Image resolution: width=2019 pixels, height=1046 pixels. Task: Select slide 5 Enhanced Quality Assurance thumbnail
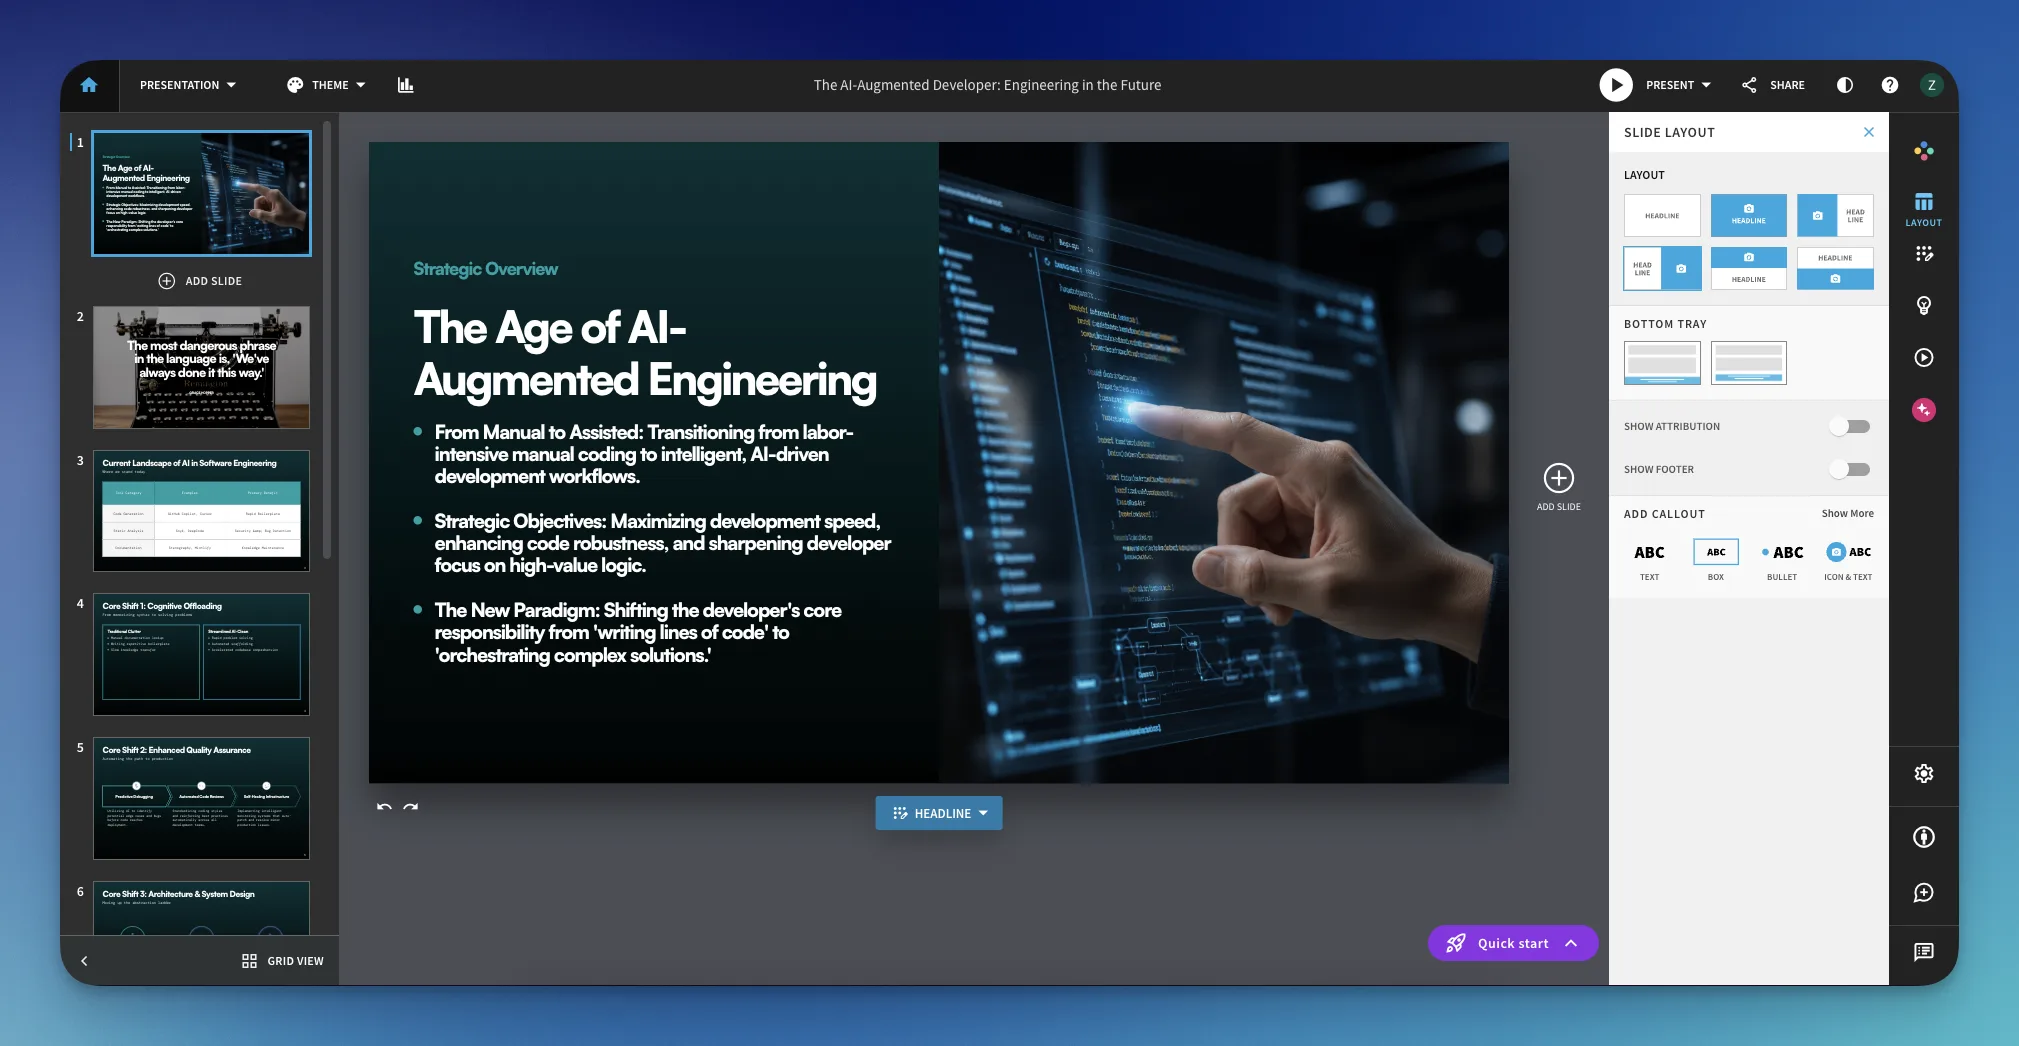(x=201, y=799)
